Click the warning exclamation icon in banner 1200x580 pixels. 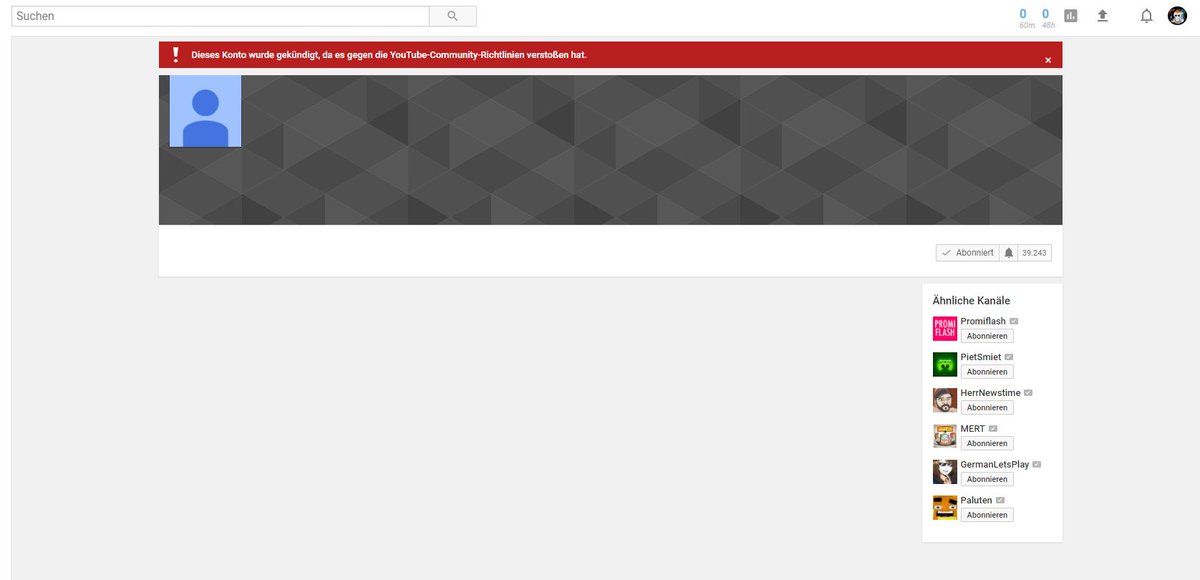tap(175, 55)
